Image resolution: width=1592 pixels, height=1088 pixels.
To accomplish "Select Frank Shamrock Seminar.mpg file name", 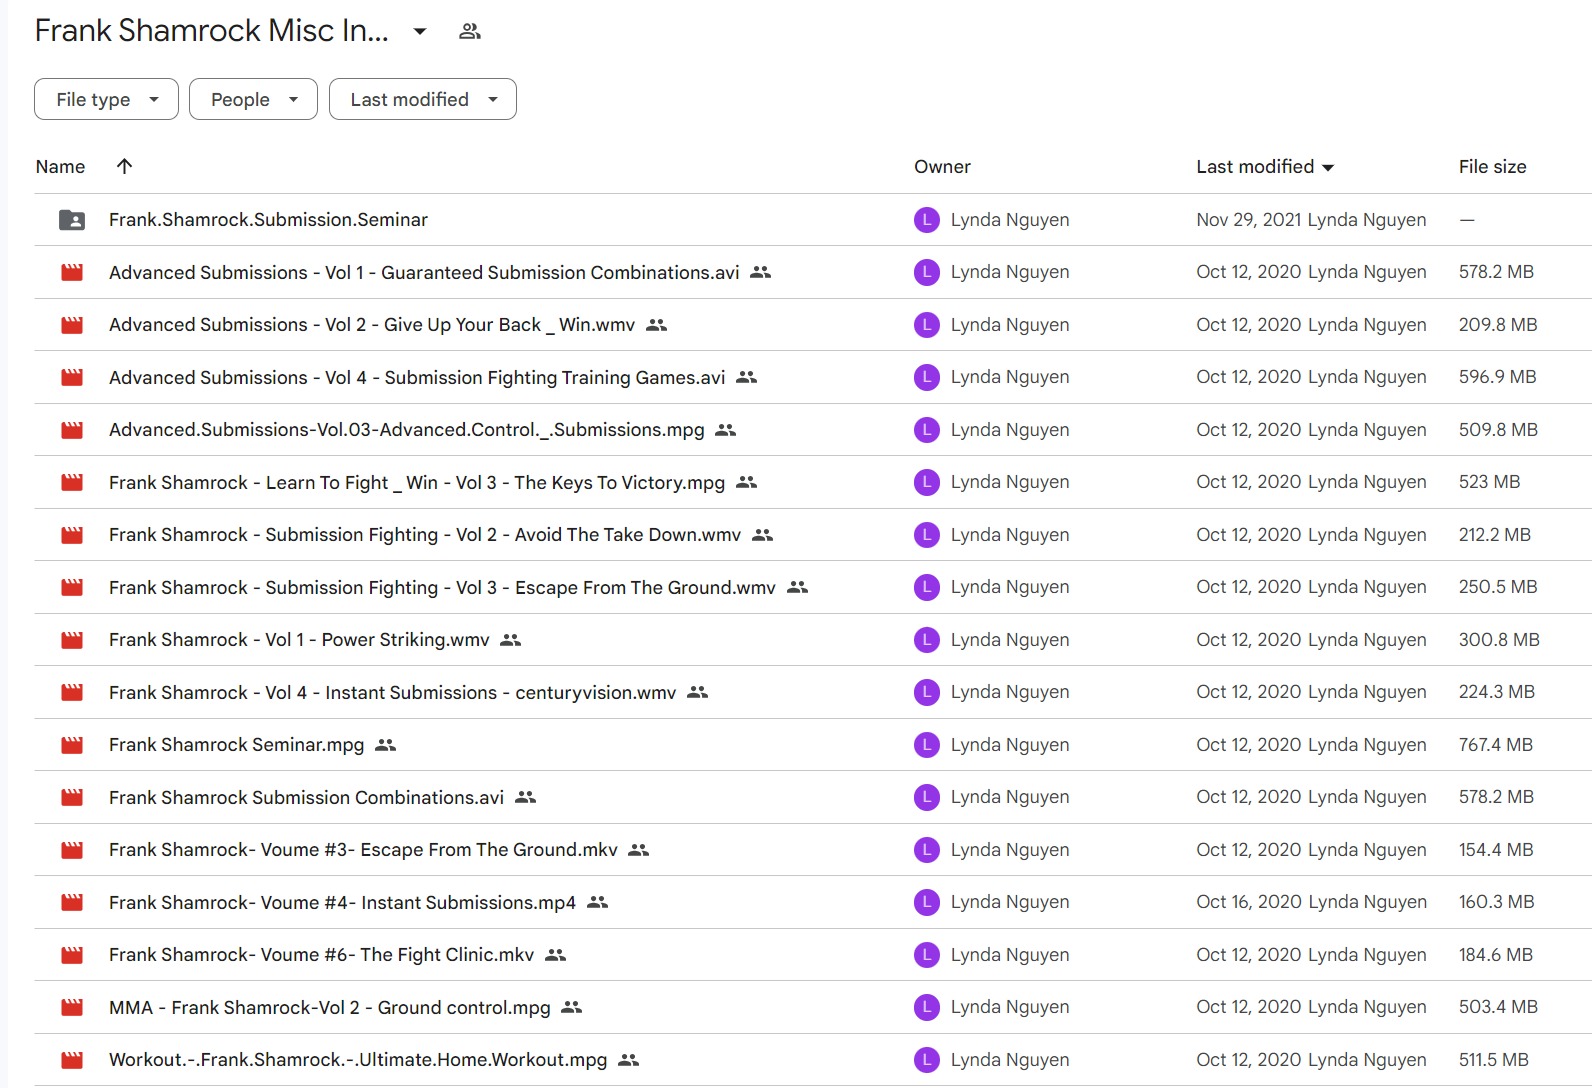I will [237, 745].
